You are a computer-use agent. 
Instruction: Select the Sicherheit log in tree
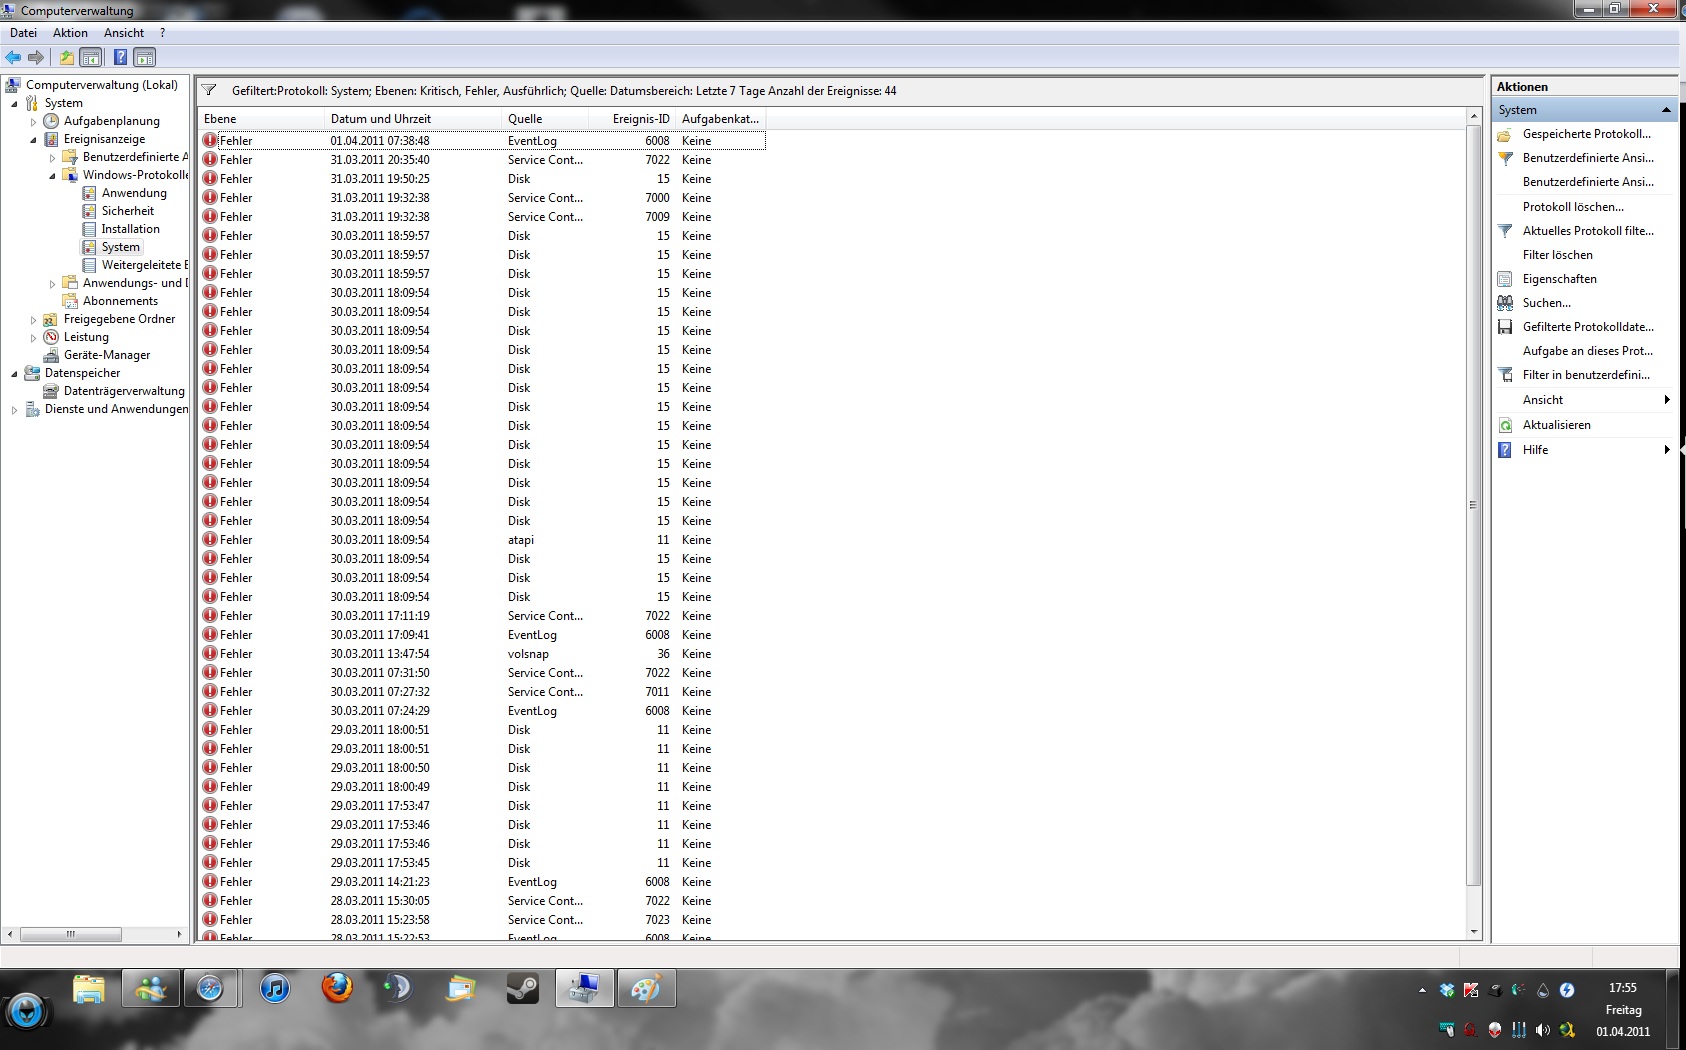[x=128, y=211]
